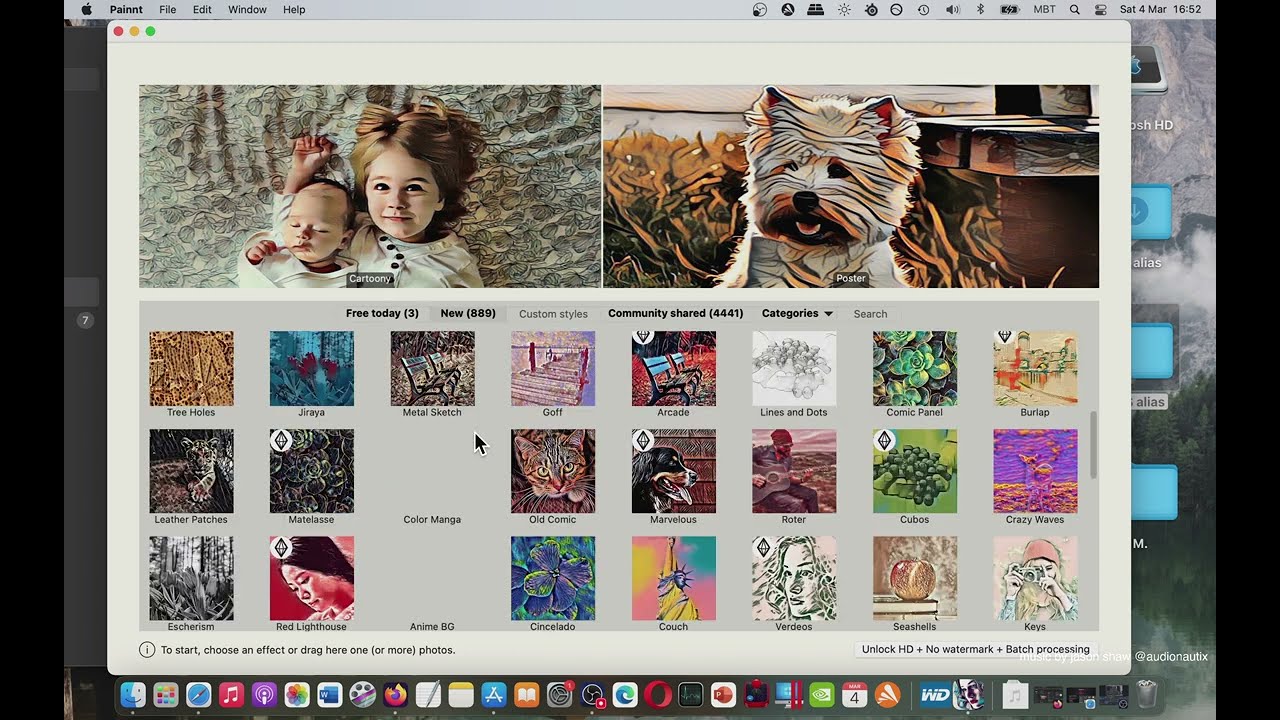Click the info icon in status bar
The height and width of the screenshot is (720, 1280).
click(147, 650)
